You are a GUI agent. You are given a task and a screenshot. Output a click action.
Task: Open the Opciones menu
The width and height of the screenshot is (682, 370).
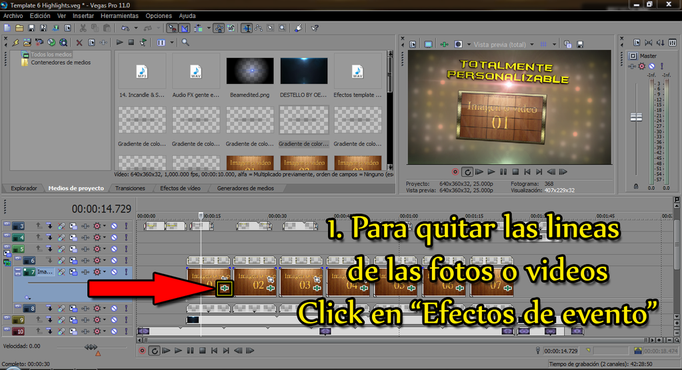coord(159,16)
